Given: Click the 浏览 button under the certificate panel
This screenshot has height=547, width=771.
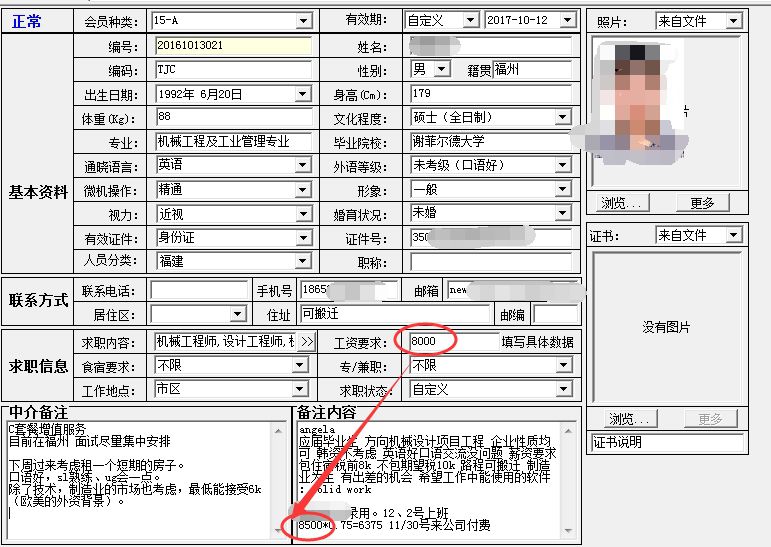Looking at the screenshot, I should click(629, 419).
